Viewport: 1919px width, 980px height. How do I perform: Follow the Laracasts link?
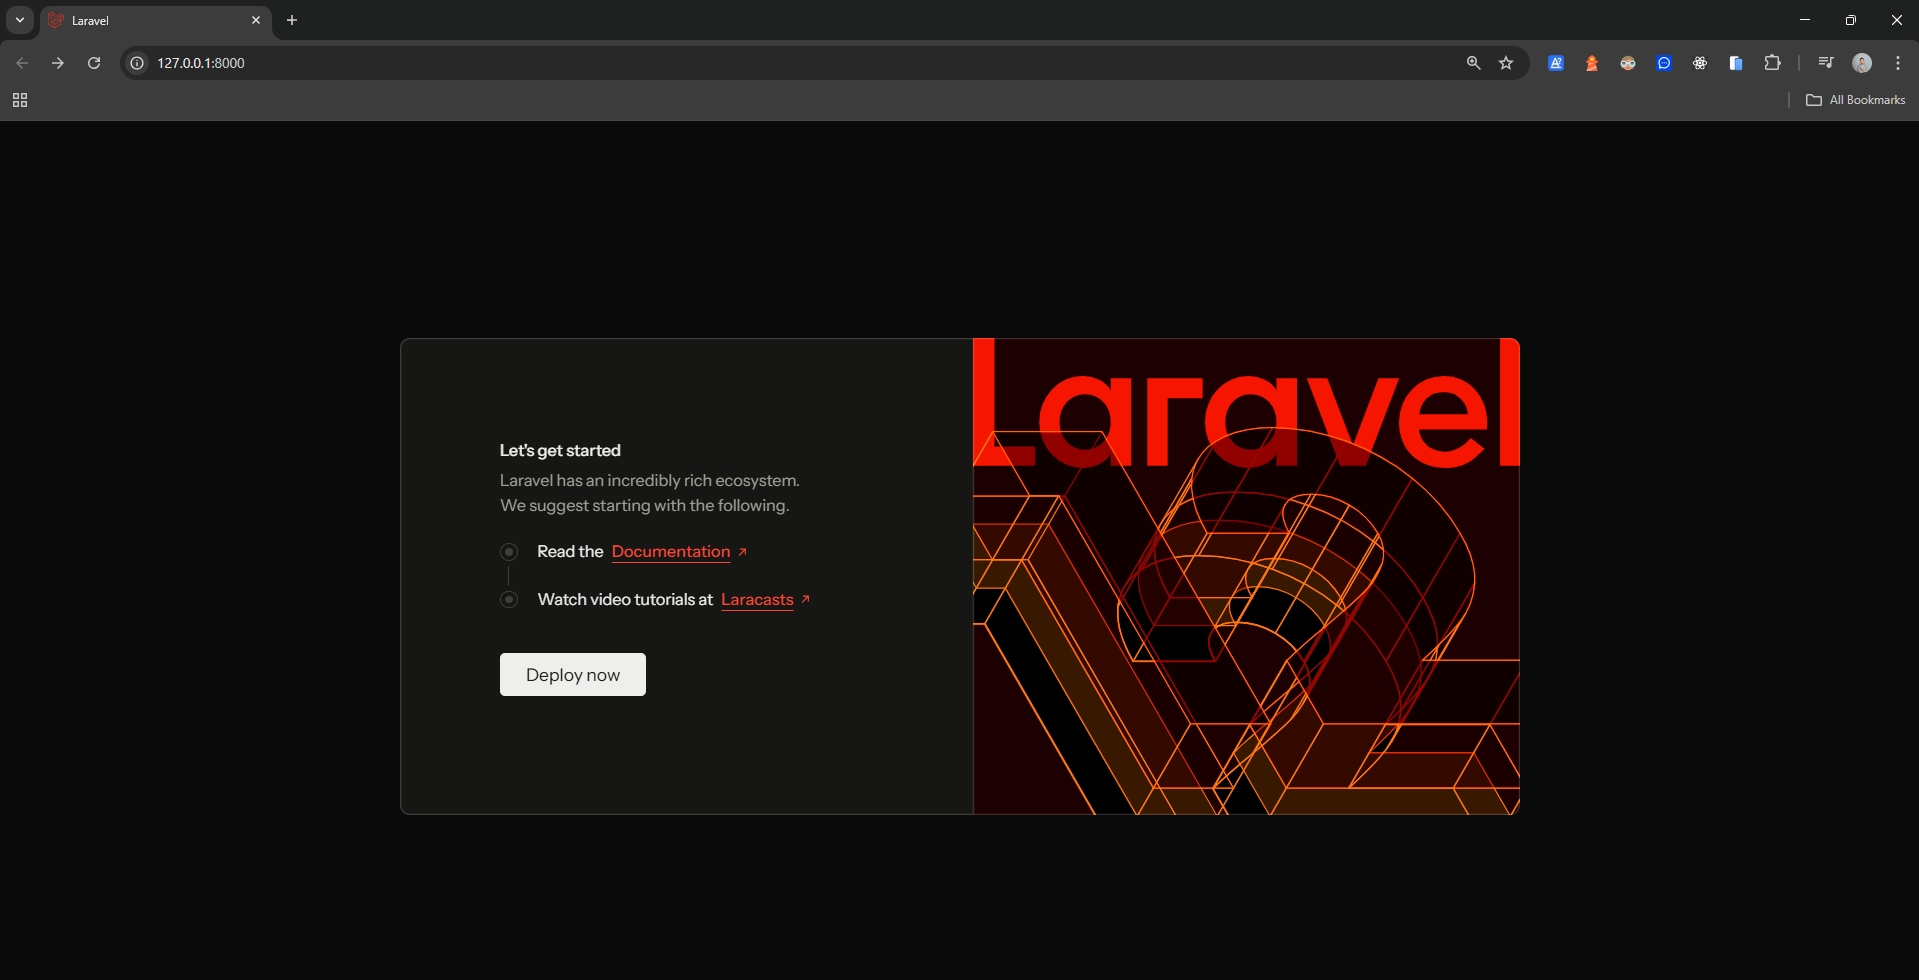757,600
